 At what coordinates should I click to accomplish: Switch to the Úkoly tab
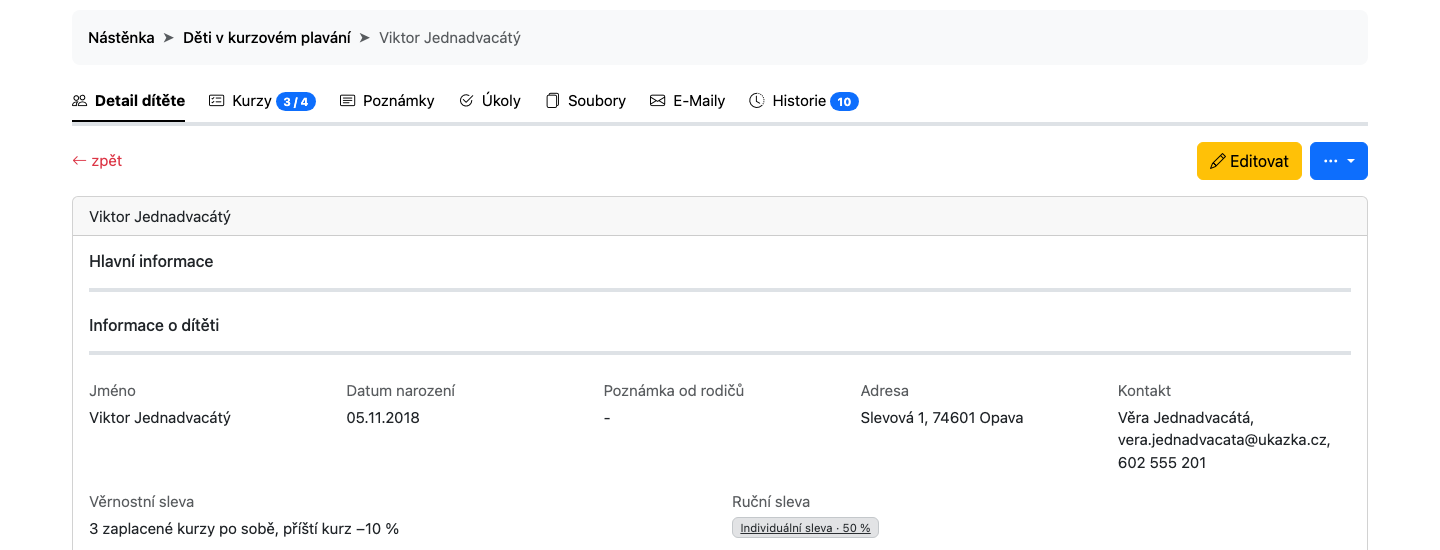point(490,101)
